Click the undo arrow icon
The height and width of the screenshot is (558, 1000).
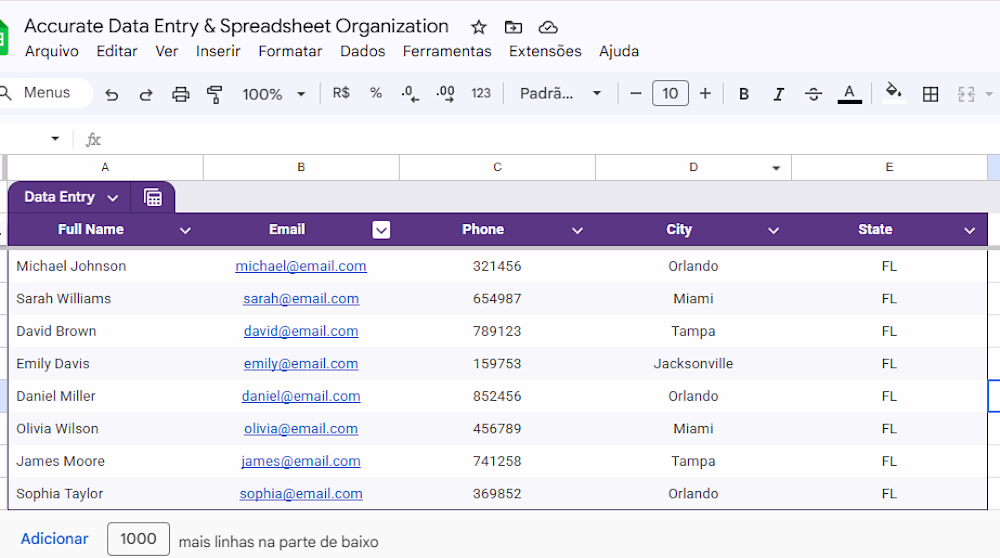112,94
